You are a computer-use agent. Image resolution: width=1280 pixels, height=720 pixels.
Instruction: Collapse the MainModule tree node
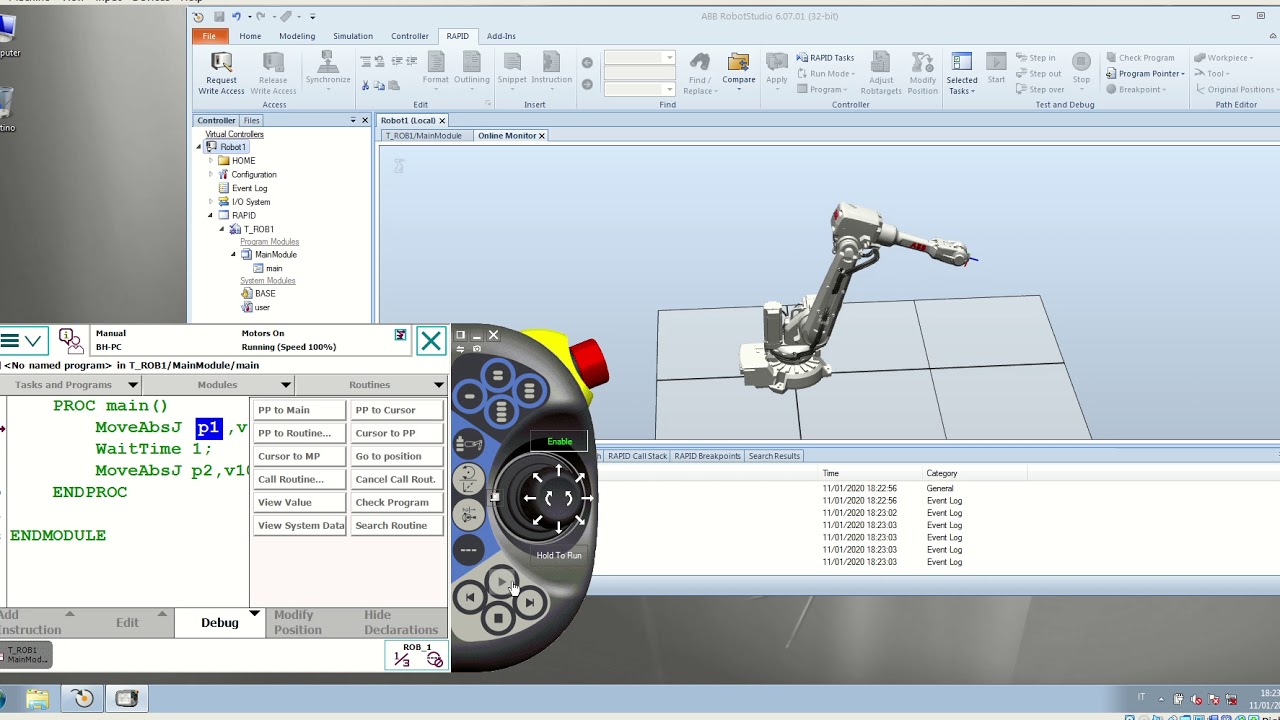(x=234, y=254)
